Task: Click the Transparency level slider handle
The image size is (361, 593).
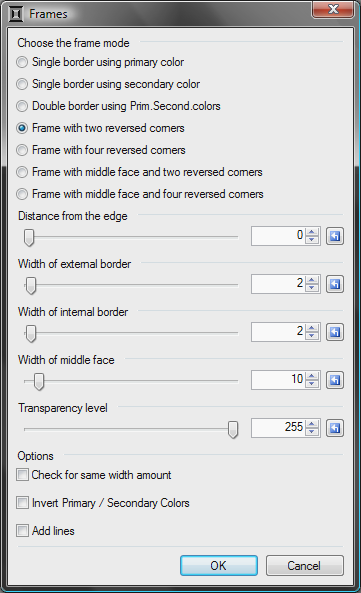Action: pos(233,429)
